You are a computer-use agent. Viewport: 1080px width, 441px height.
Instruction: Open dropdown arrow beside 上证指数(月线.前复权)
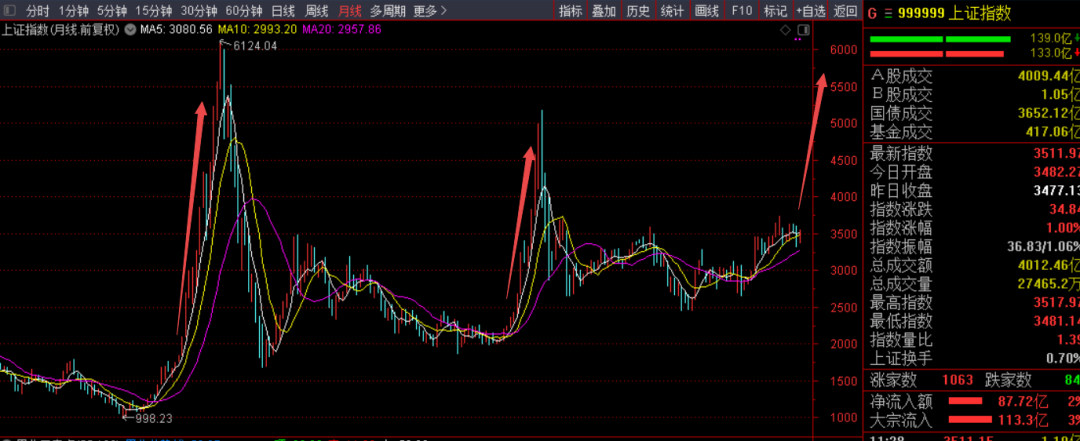(x=131, y=30)
